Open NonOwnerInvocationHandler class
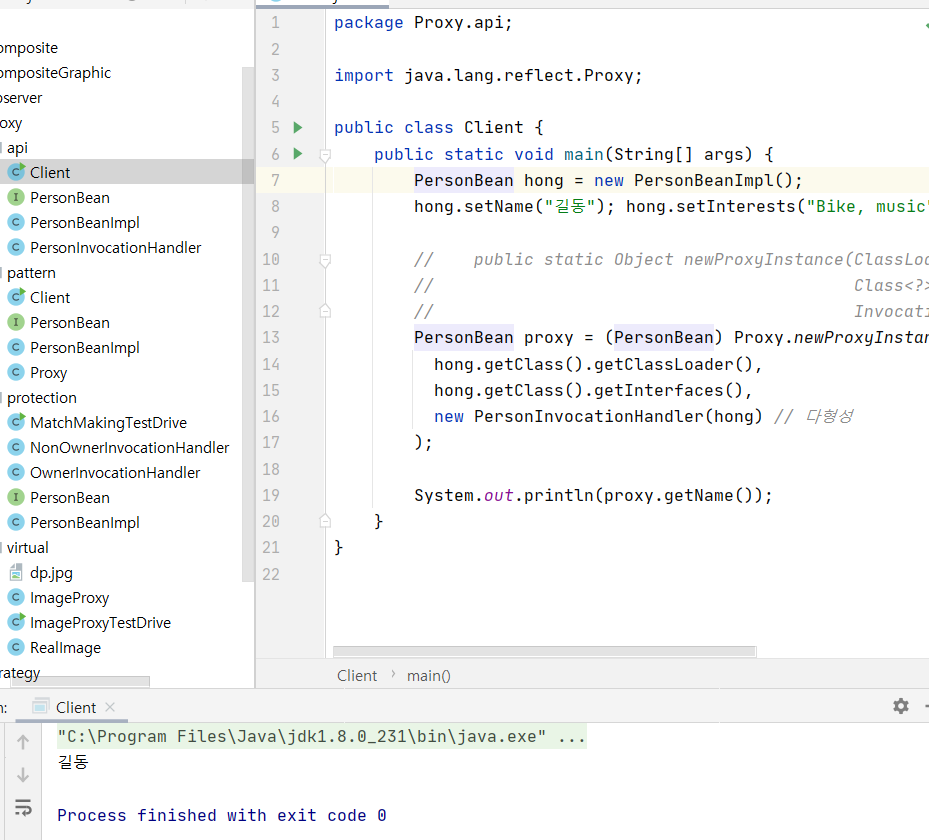This screenshot has width=929, height=840. point(130,447)
